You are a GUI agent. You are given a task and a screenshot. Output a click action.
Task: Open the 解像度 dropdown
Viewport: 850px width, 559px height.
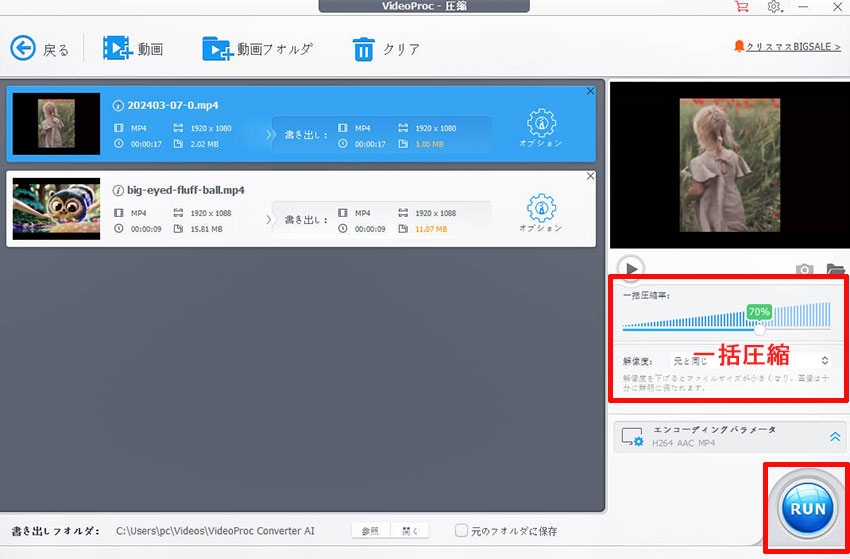750,361
